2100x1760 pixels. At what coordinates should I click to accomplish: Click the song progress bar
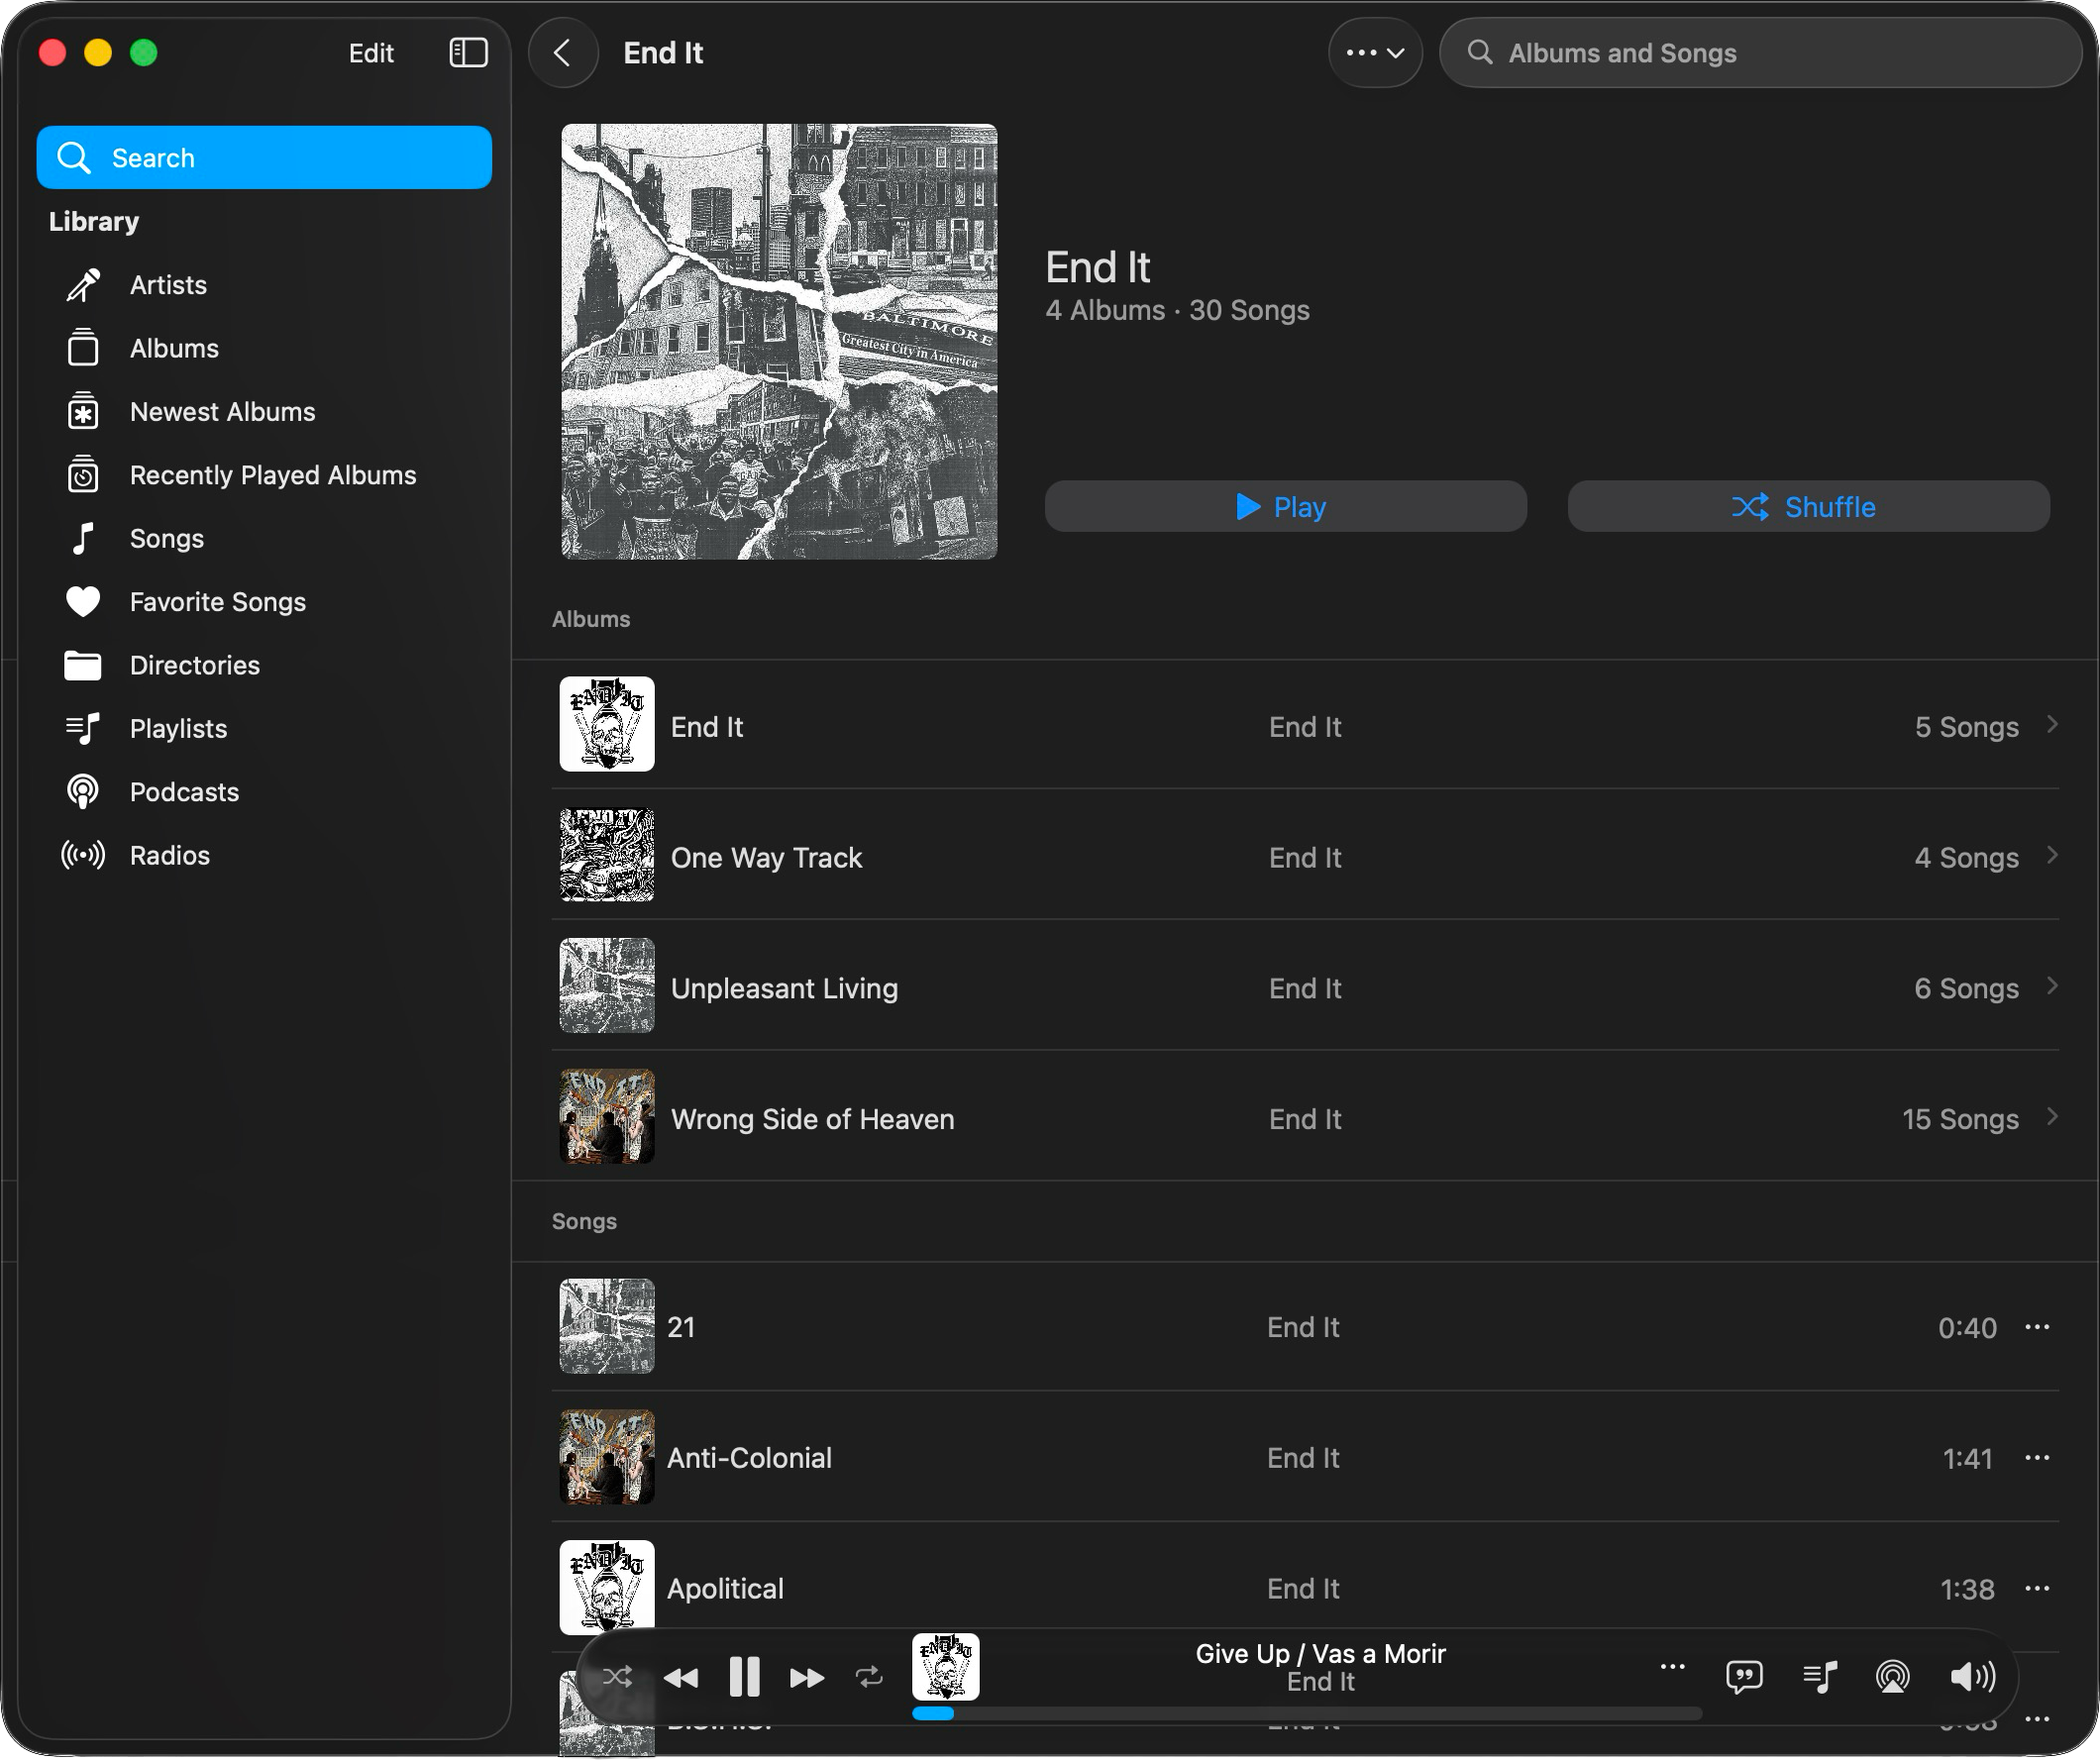point(1306,1714)
